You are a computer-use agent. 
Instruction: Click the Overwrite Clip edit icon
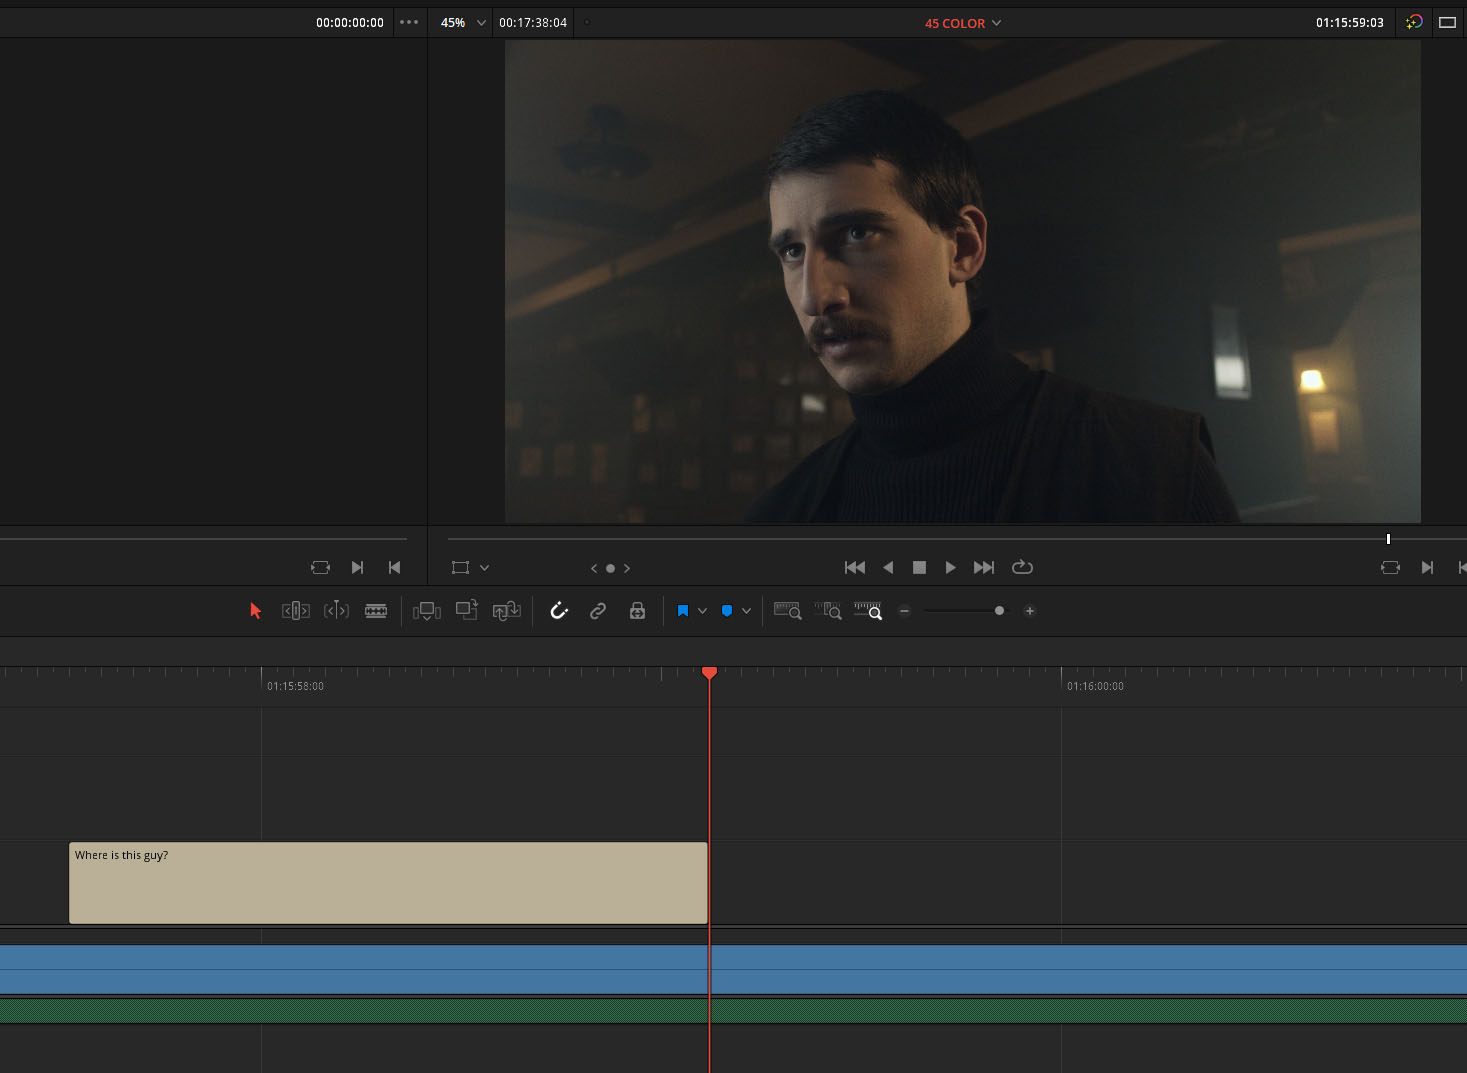click(467, 610)
